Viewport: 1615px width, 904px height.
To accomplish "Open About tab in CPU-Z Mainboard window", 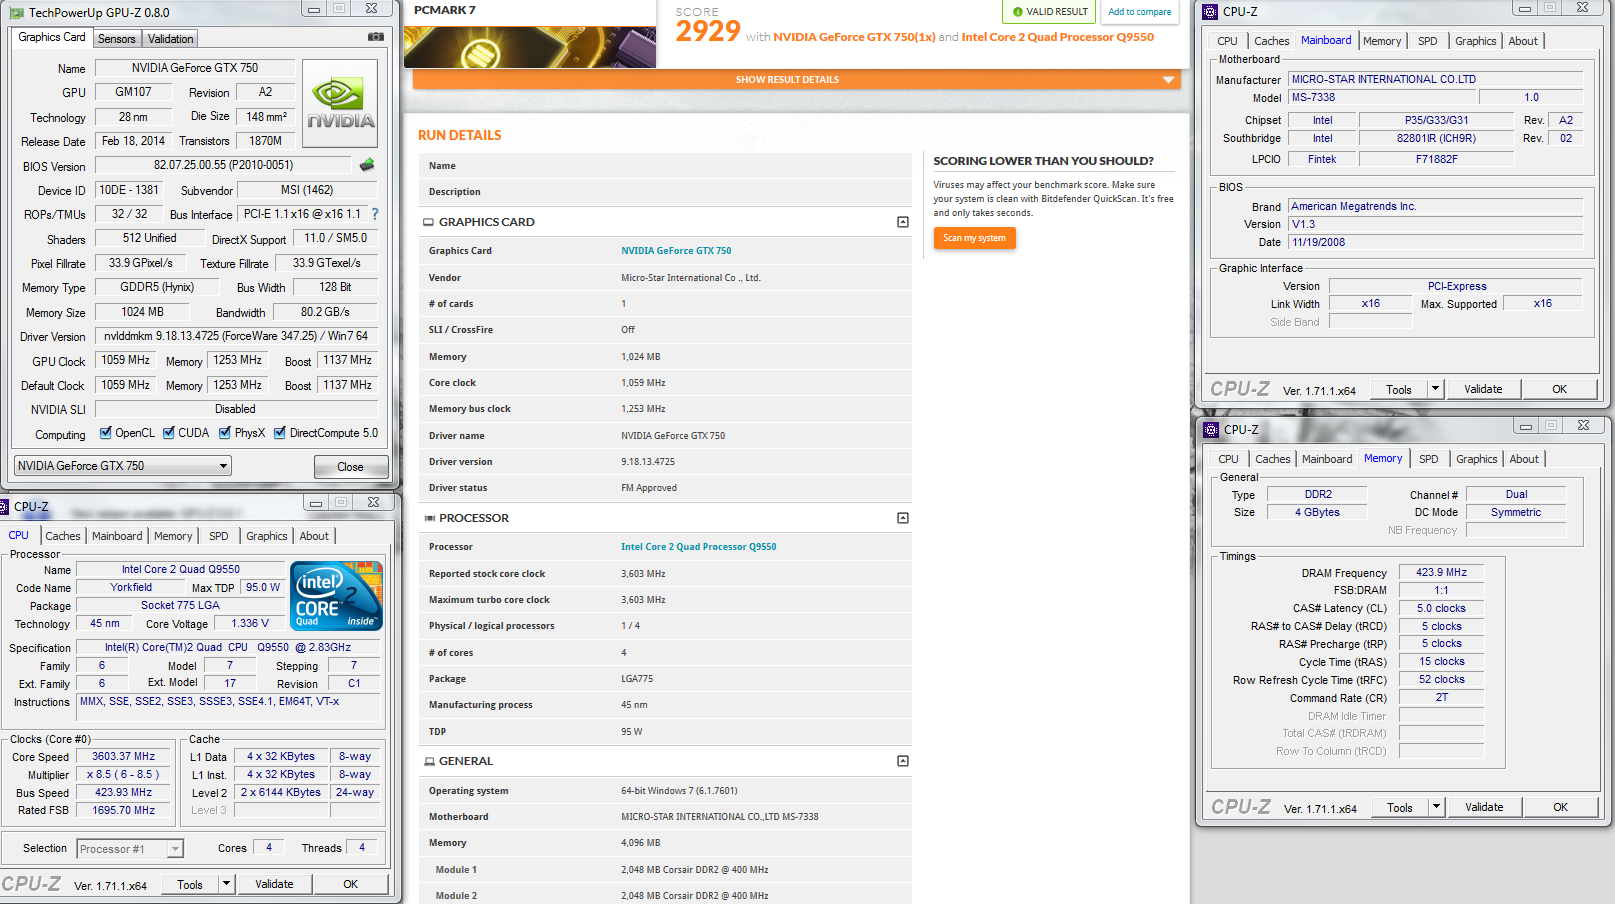I will pos(1523,41).
